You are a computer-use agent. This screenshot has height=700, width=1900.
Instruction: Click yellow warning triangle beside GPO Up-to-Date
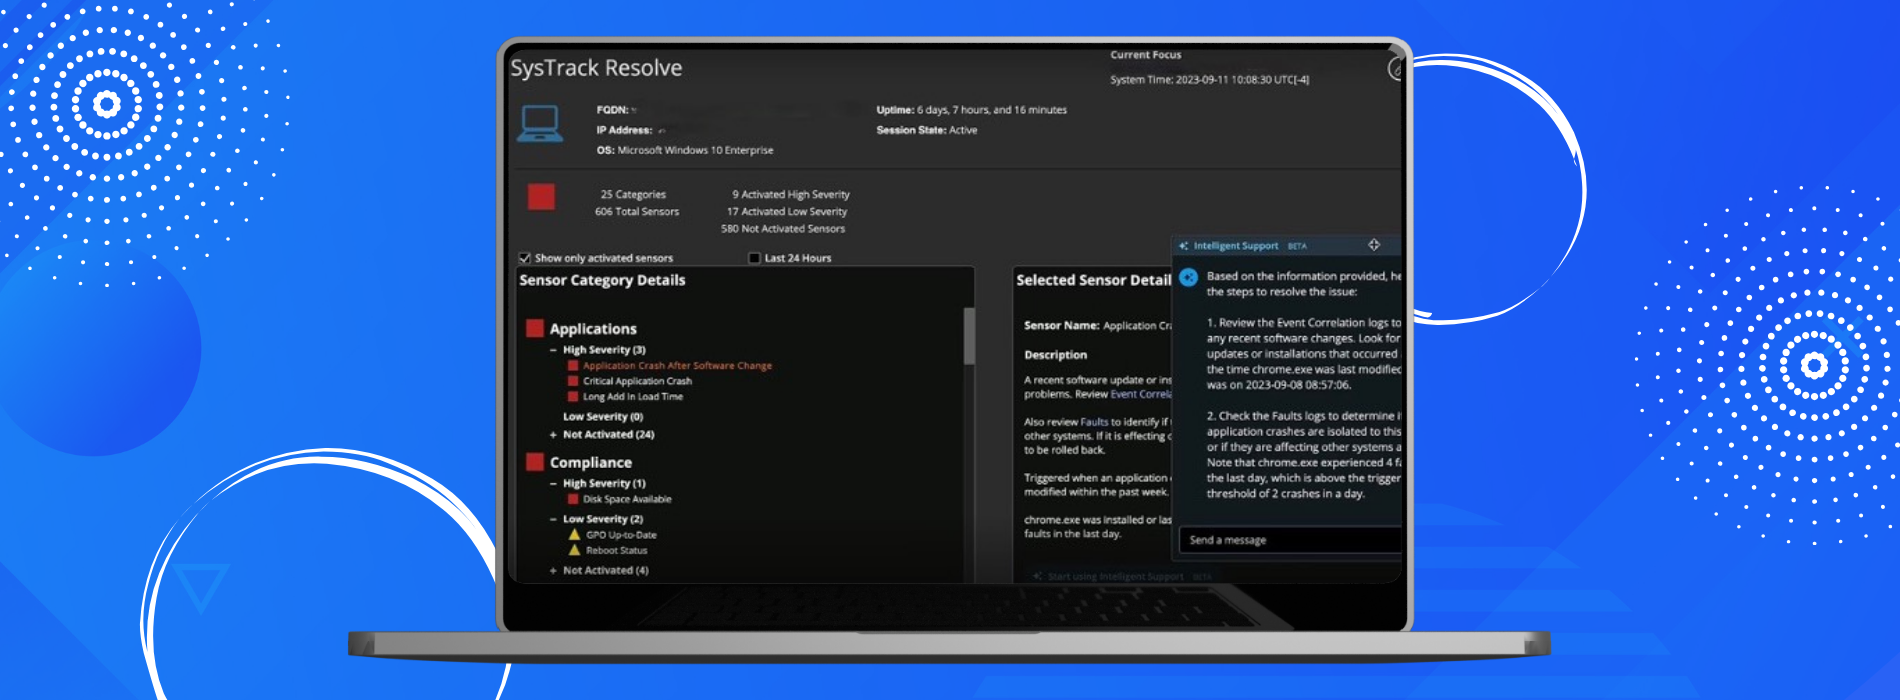[574, 535]
